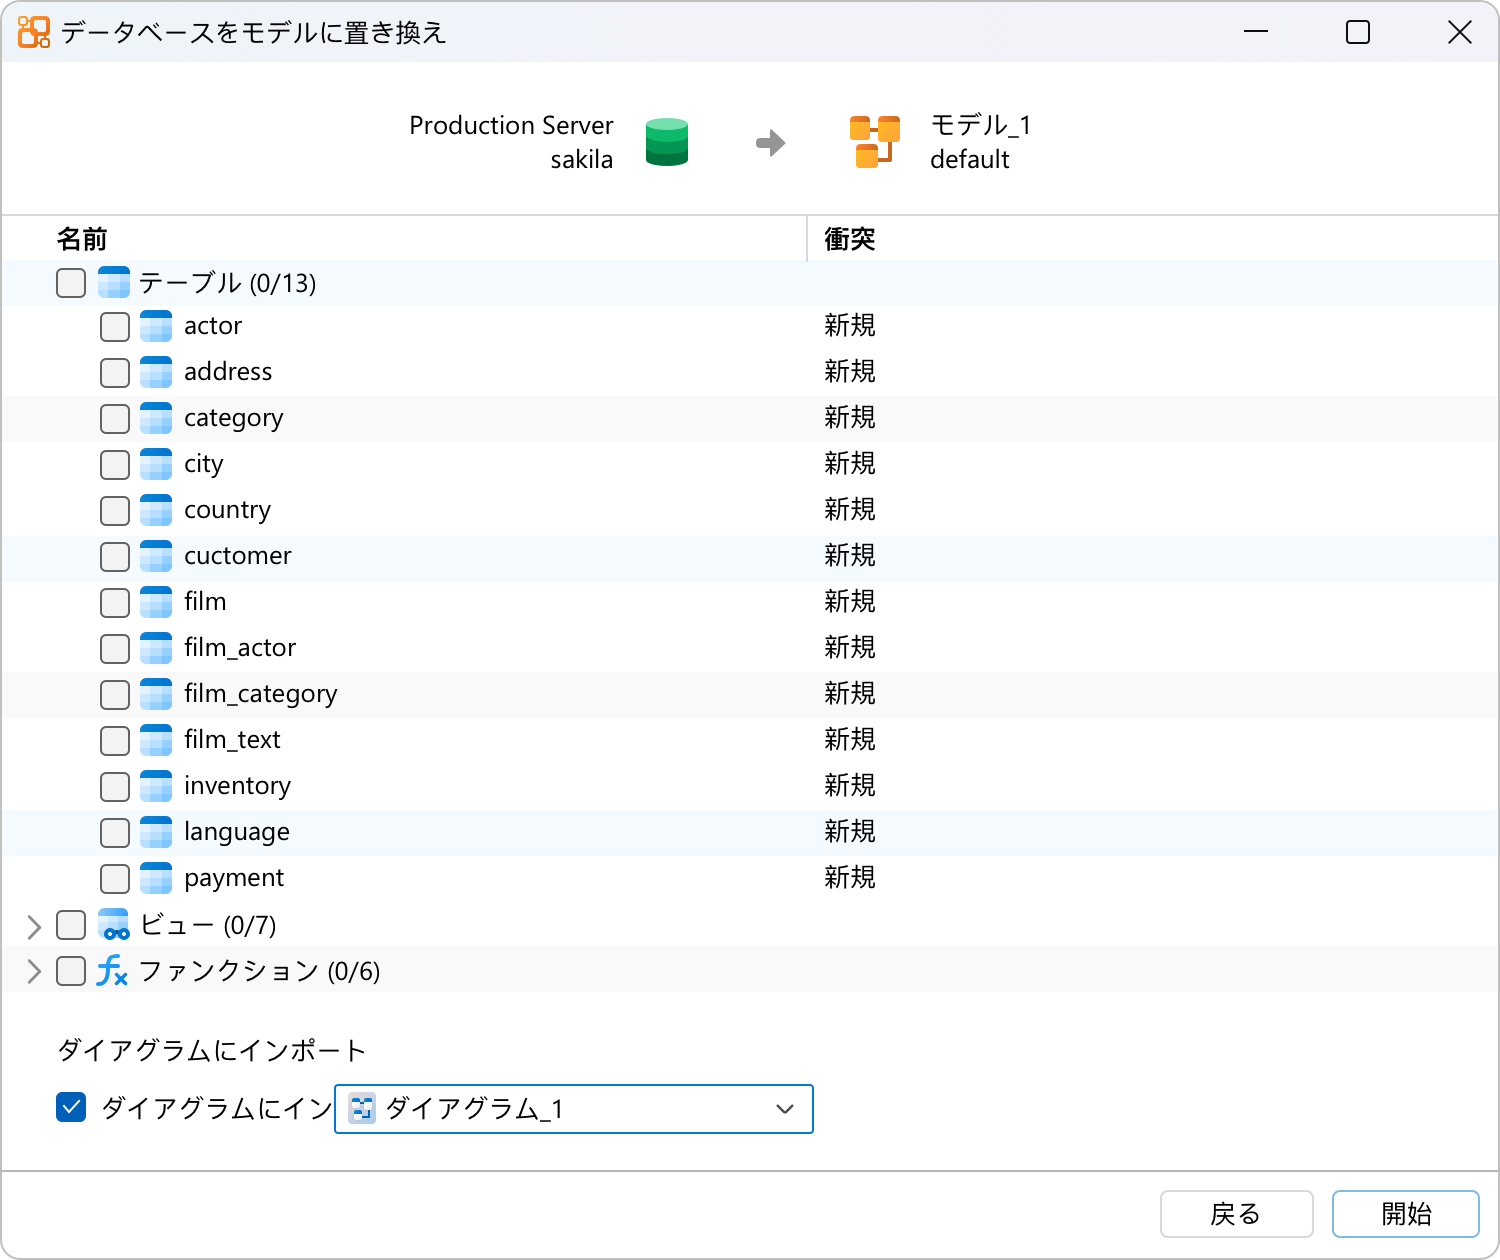The image size is (1500, 1260).
Task: Click the table icon beside film_category
Action: [x=156, y=694]
